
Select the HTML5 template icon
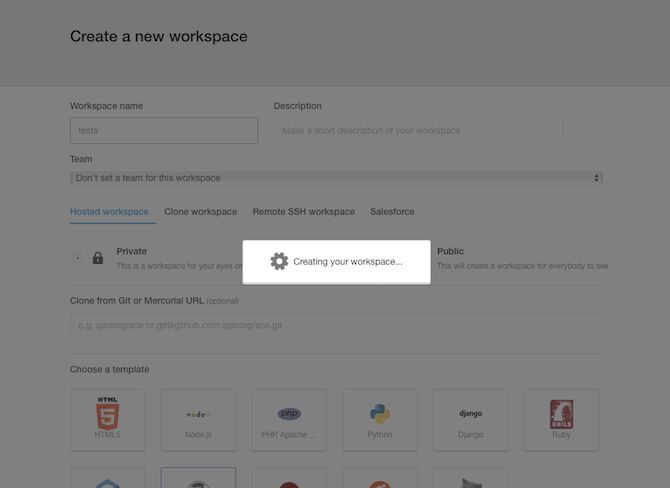pos(107,413)
